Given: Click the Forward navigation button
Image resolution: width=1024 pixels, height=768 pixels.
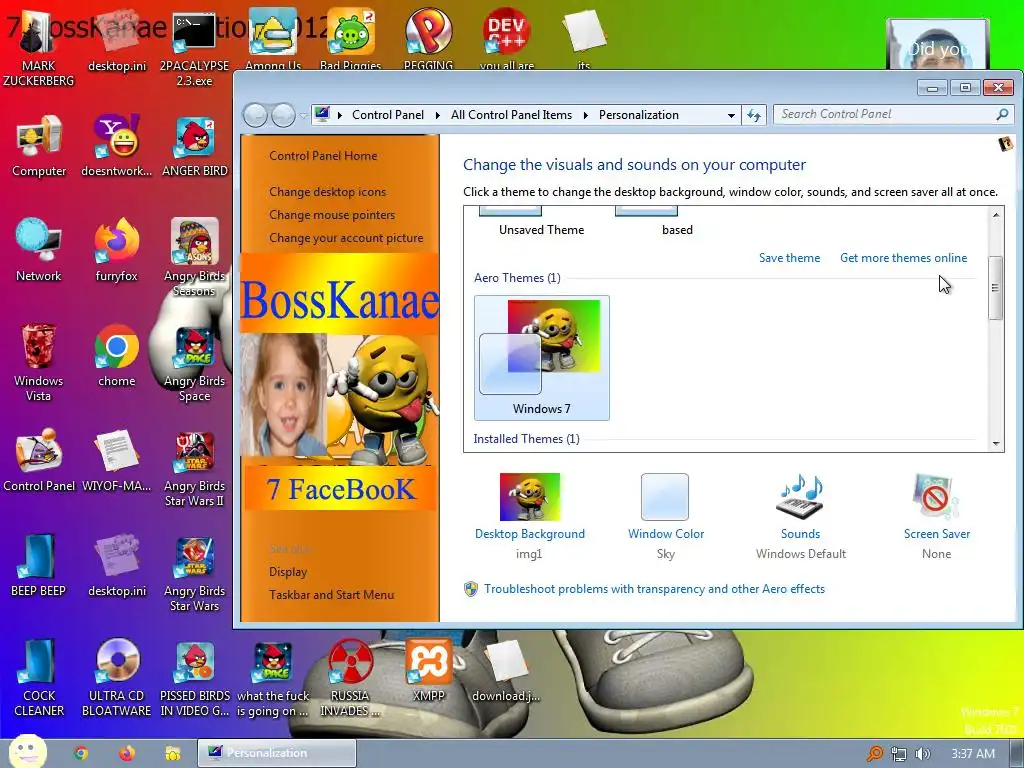Looking at the screenshot, I should click(283, 116).
